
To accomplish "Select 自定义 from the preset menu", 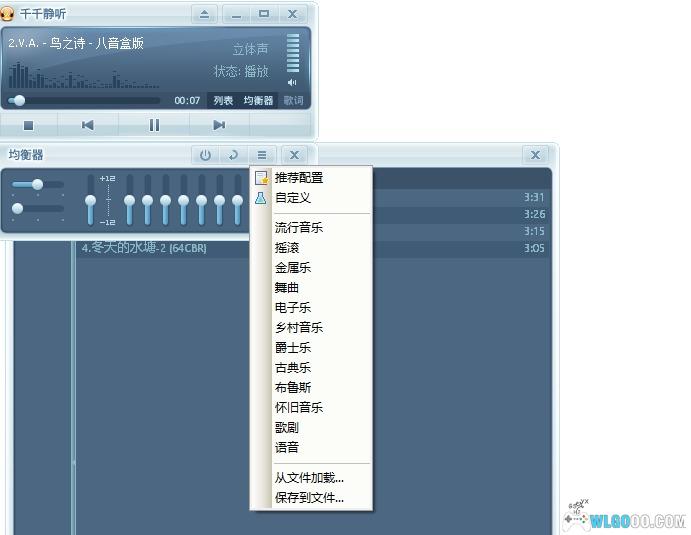I will 311,198.
